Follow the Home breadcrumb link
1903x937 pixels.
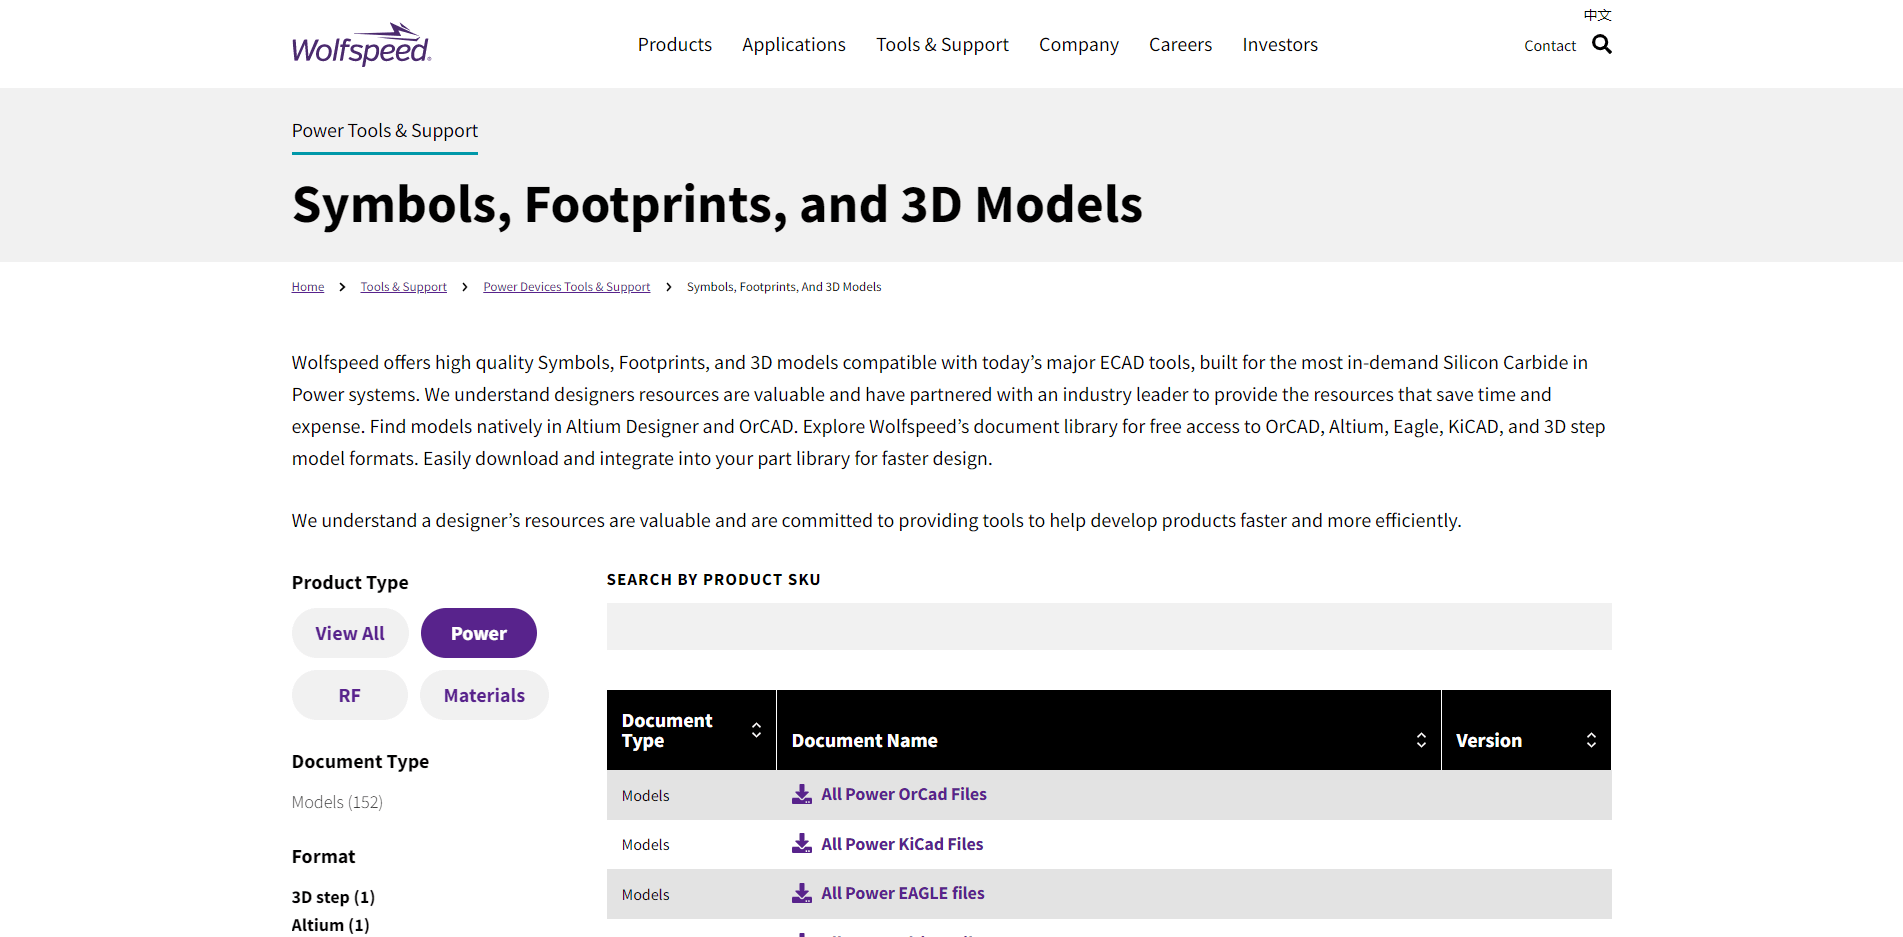click(x=307, y=286)
